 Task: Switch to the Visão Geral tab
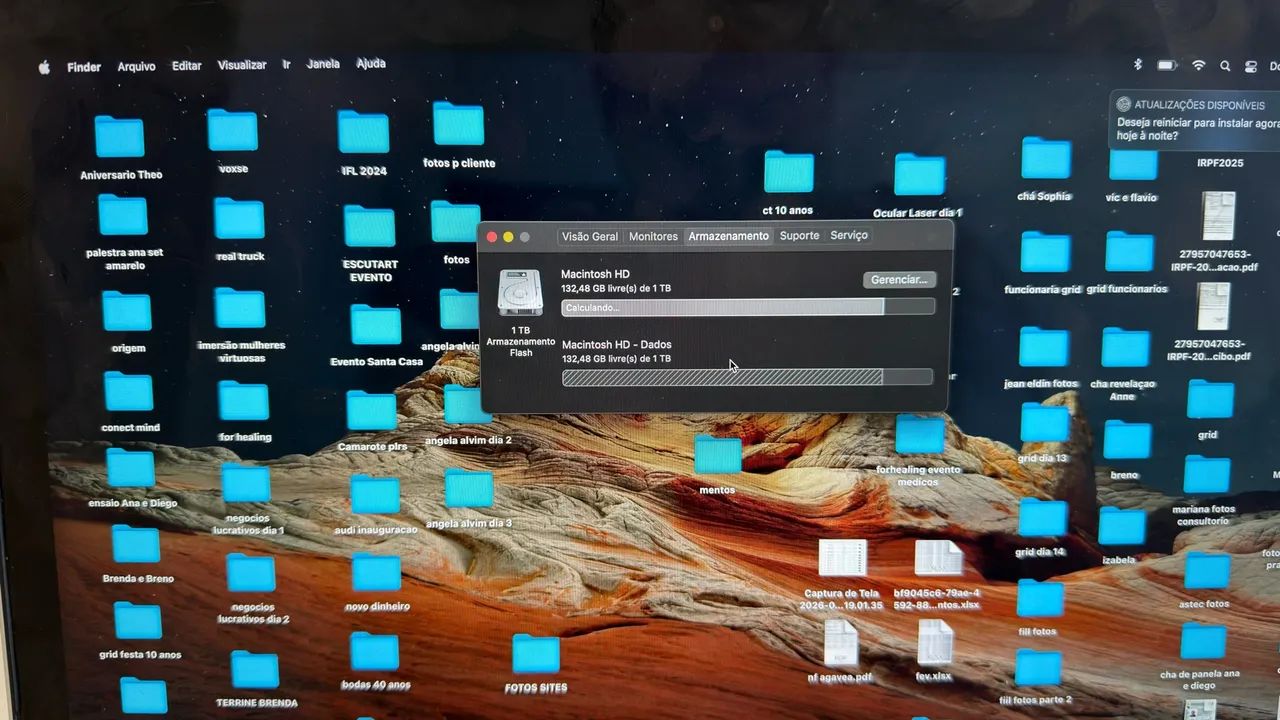pyautogui.click(x=590, y=237)
